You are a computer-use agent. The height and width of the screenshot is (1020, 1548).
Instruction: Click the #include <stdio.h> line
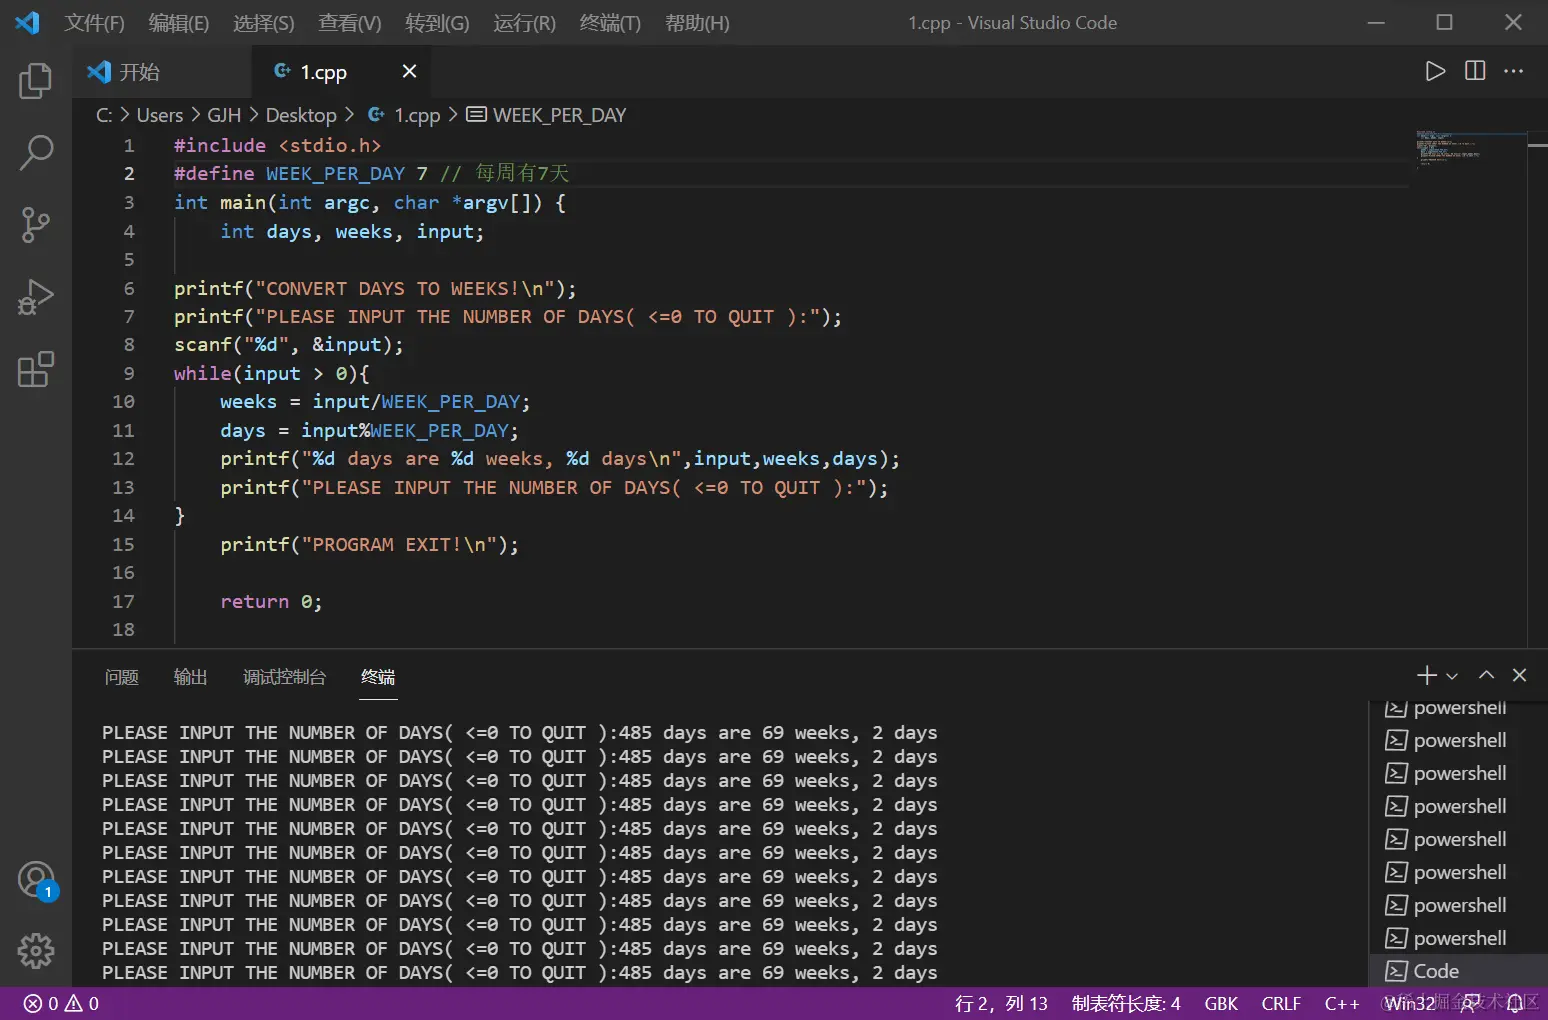tap(277, 146)
